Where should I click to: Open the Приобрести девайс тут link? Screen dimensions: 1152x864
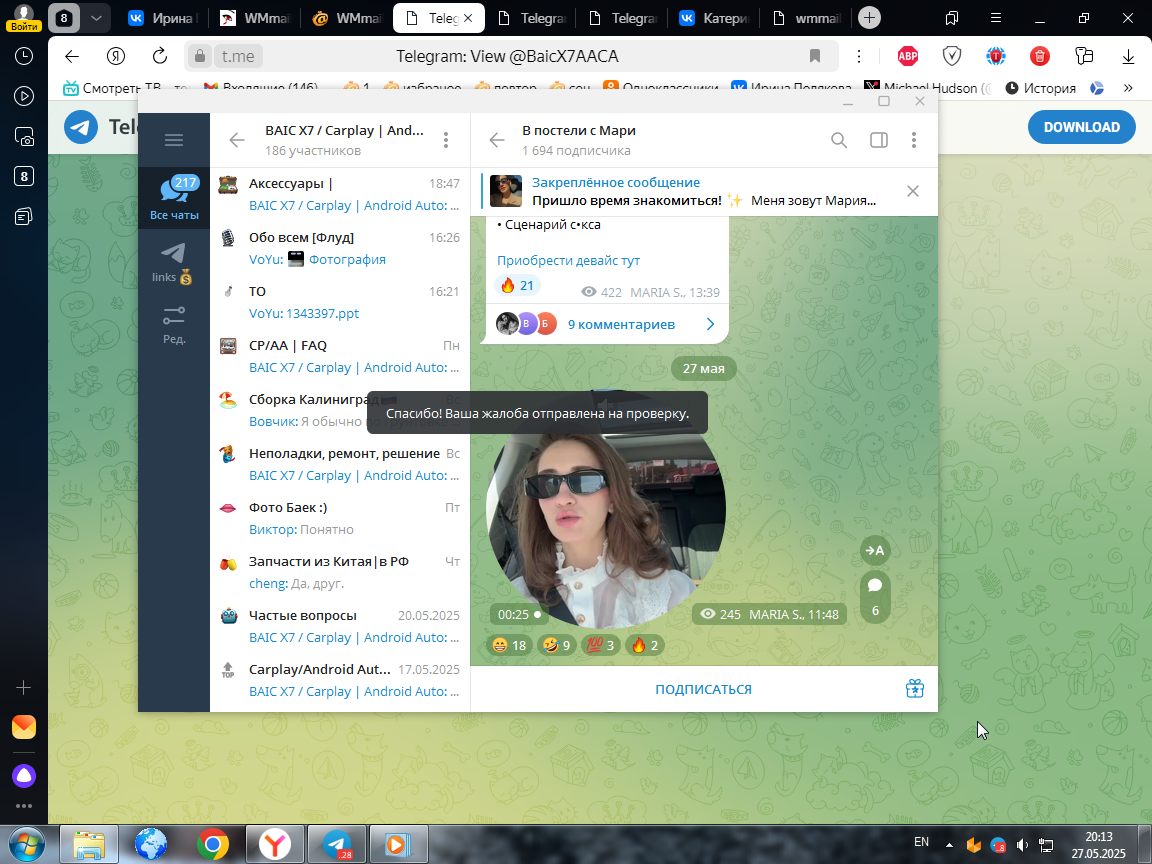(568, 260)
